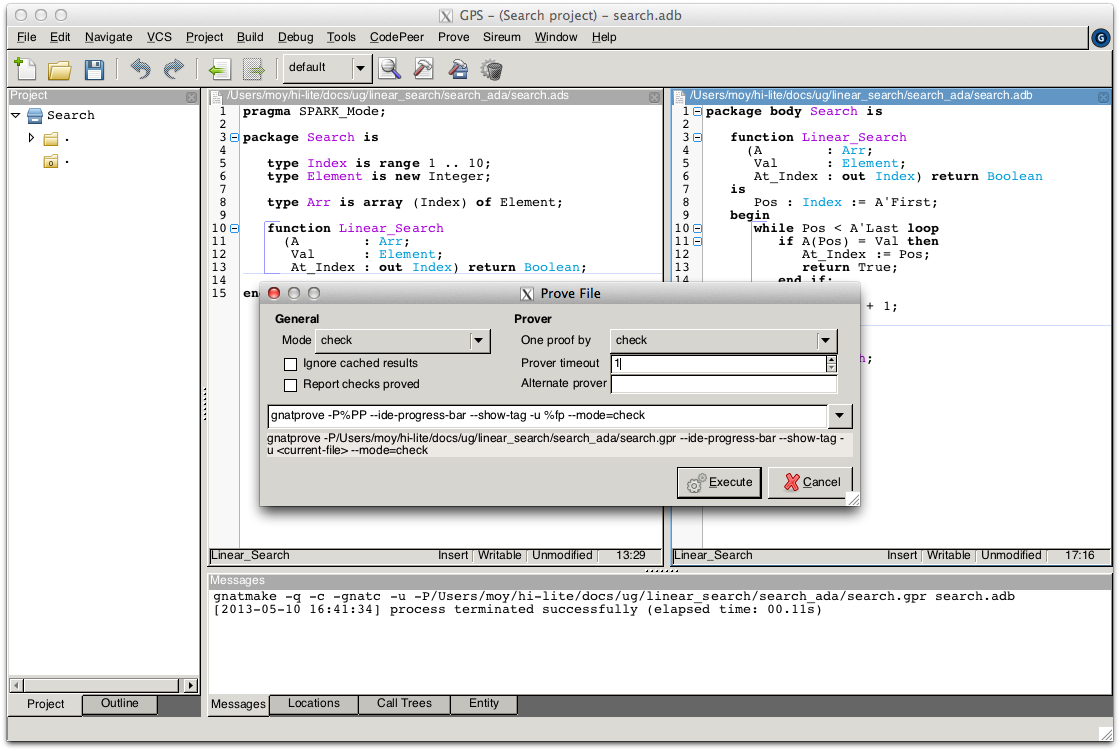Screen dimensions: 1120x751
Task: Click the Prove File dialog corner grip
Action: (853, 499)
